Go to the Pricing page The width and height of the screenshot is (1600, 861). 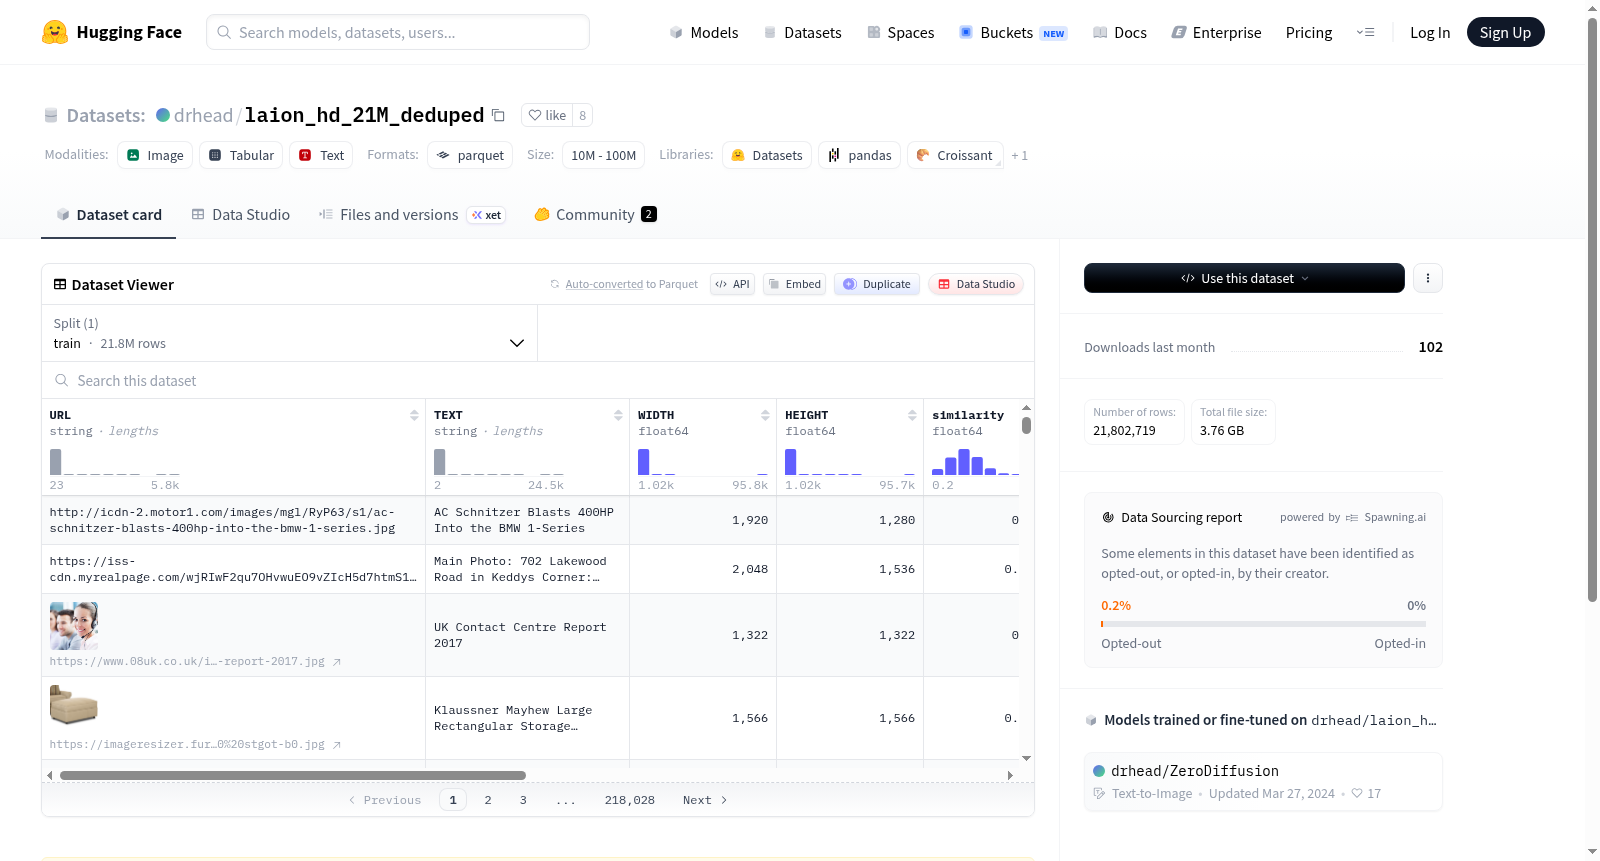coord(1309,32)
